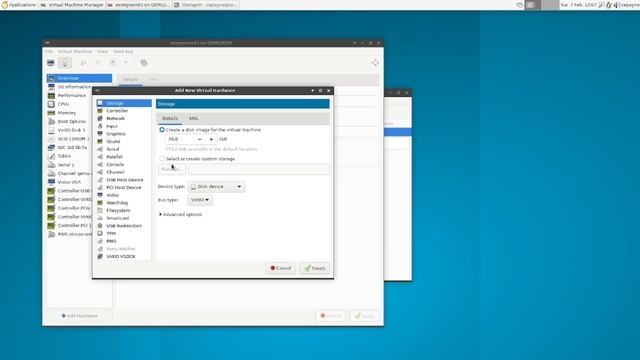Open the Send Key menu
This screenshot has height=360, width=640.
[x=123, y=52]
